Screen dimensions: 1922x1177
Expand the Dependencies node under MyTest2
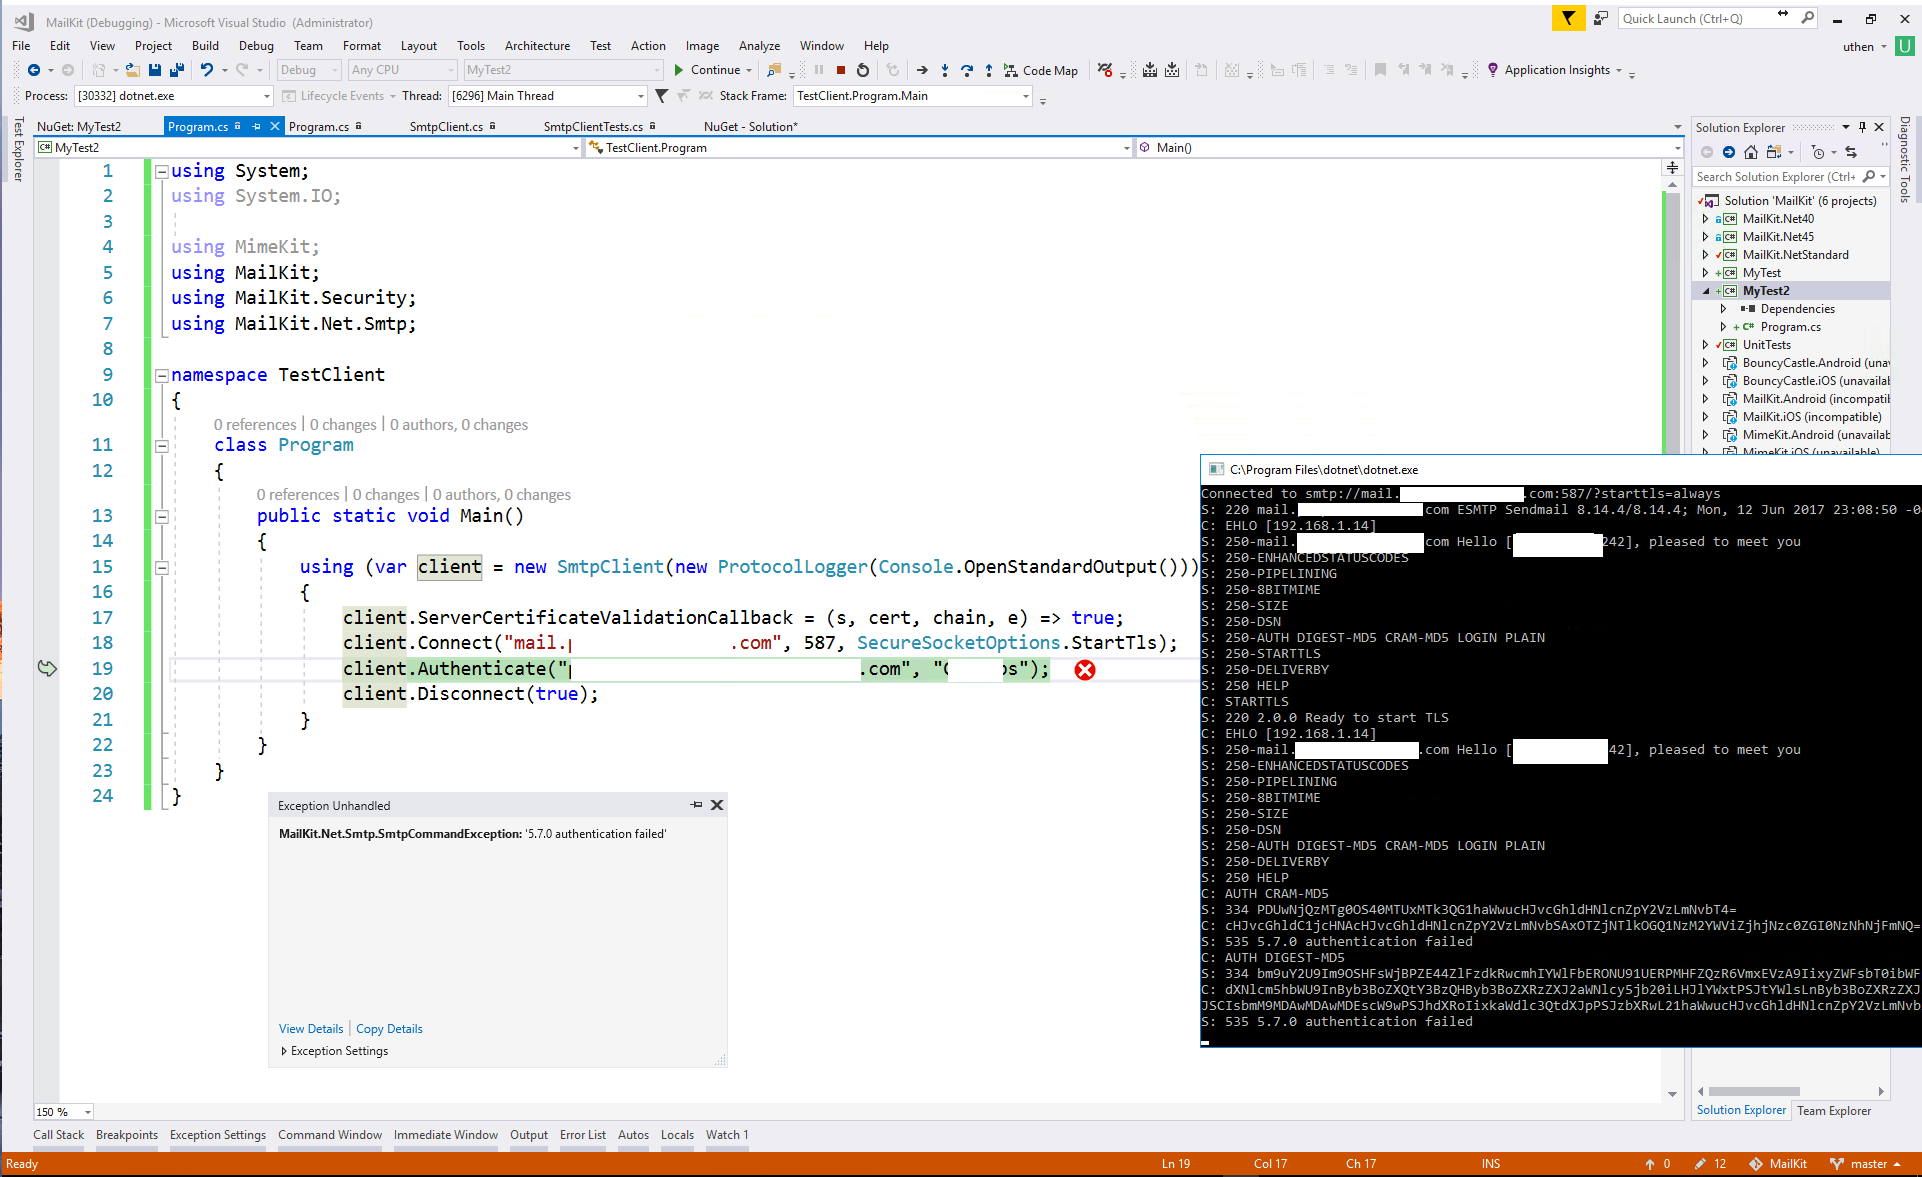click(1723, 308)
